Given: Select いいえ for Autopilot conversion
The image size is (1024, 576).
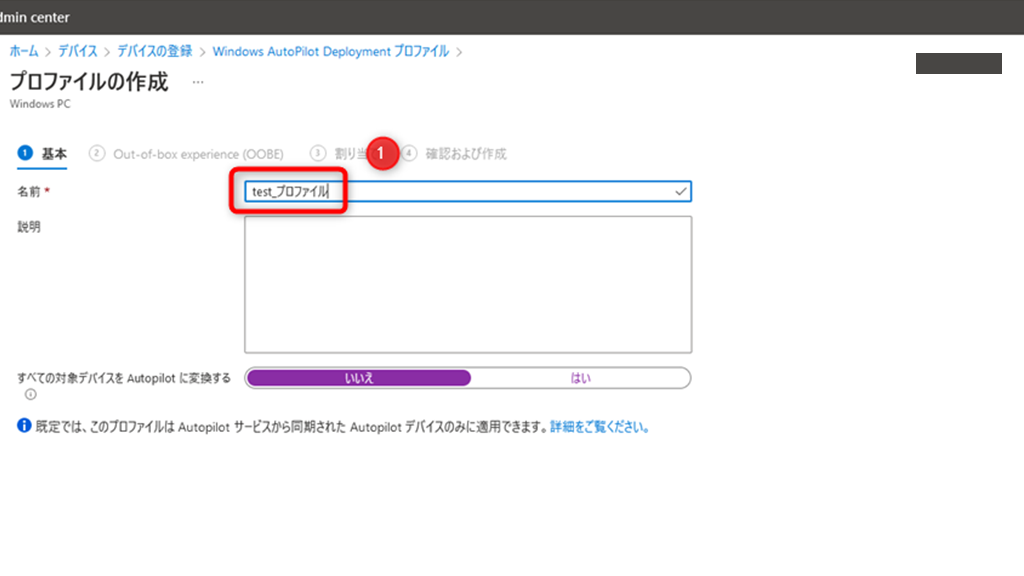Looking at the screenshot, I should (358, 378).
